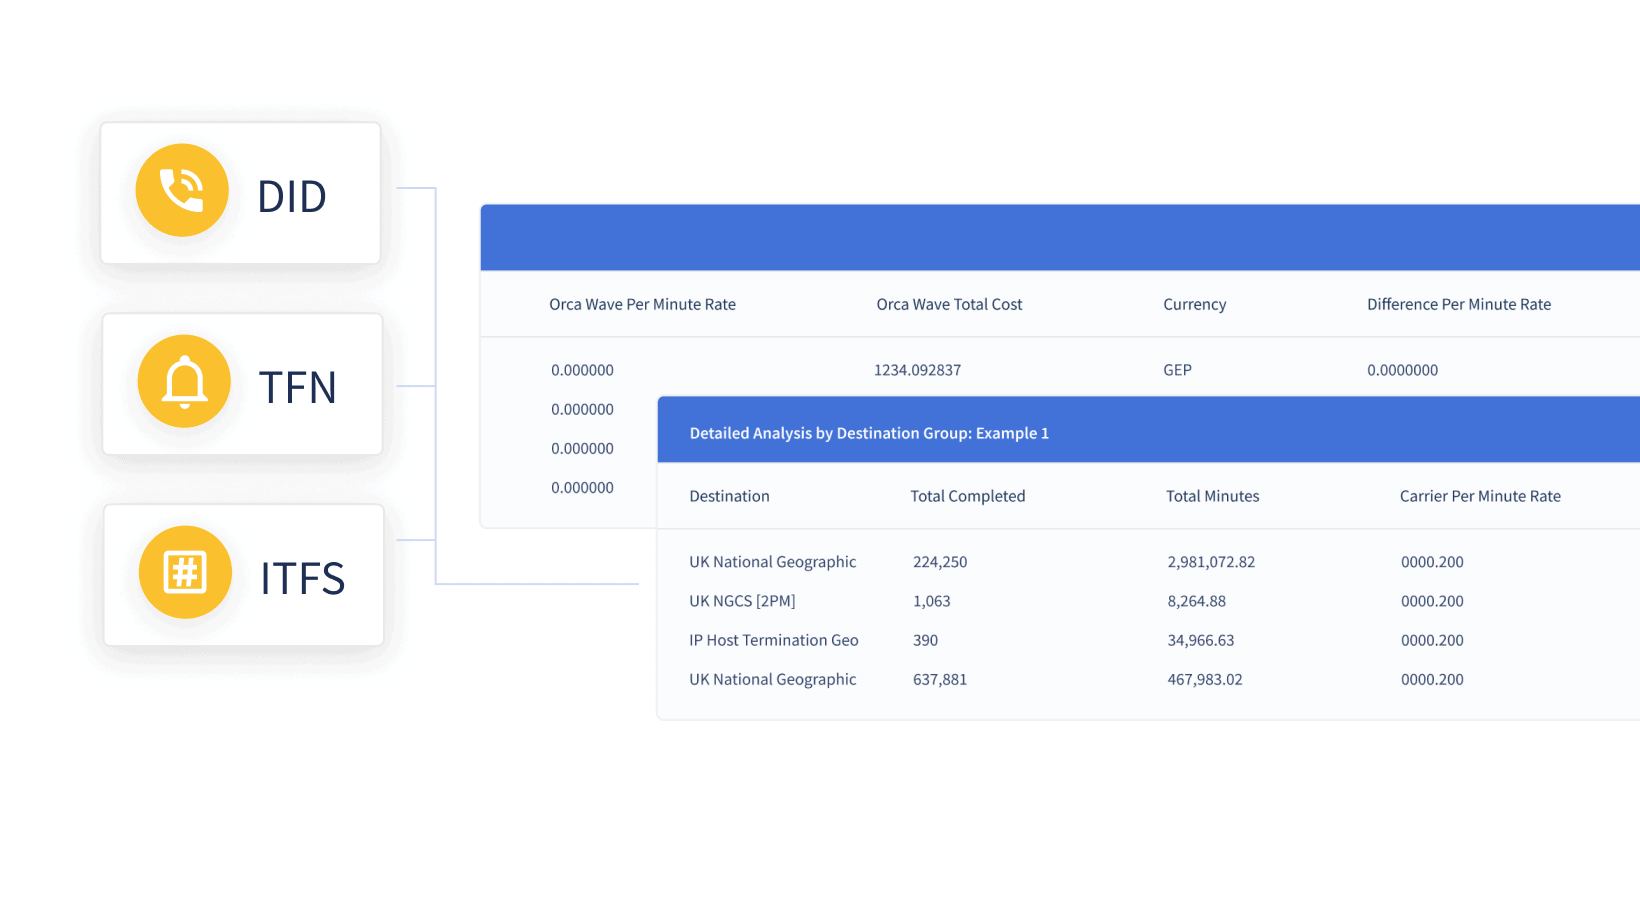Click the Detailed Analysis by Destination Group title
The width and height of the screenshot is (1640, 921).
coord(869,433)
